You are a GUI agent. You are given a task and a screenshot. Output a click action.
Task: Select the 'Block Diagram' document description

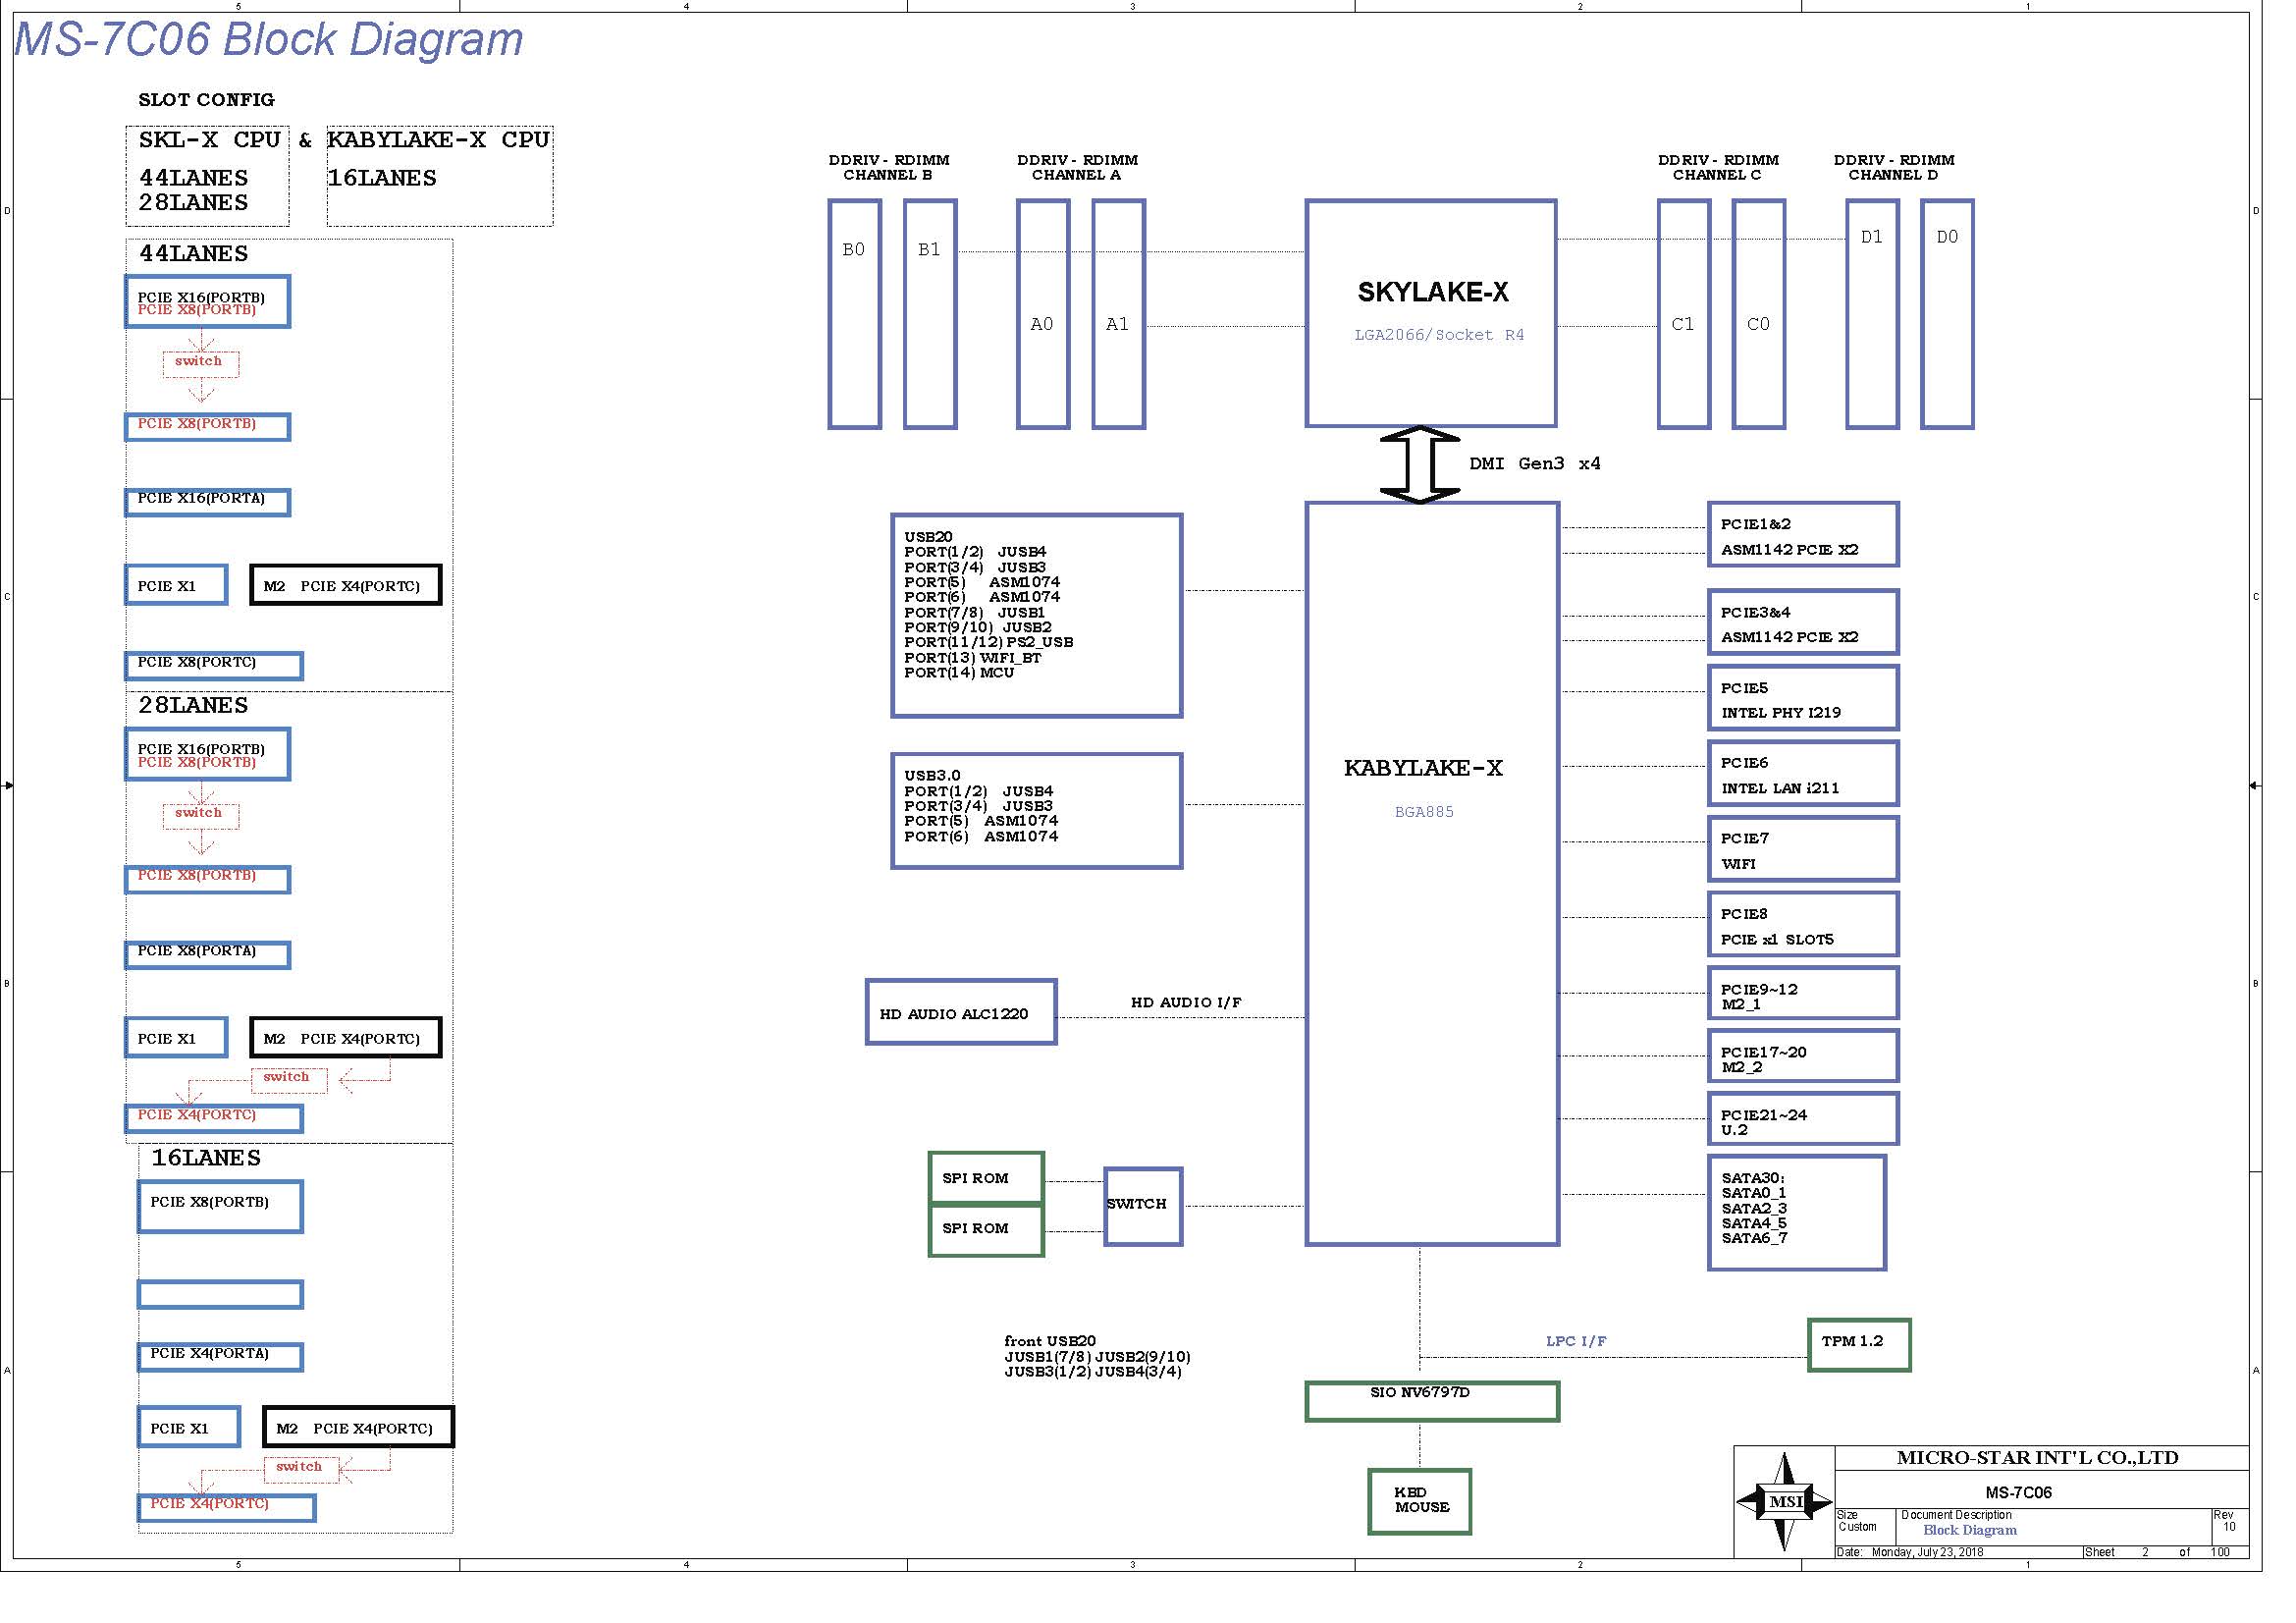(1969, 1530)
